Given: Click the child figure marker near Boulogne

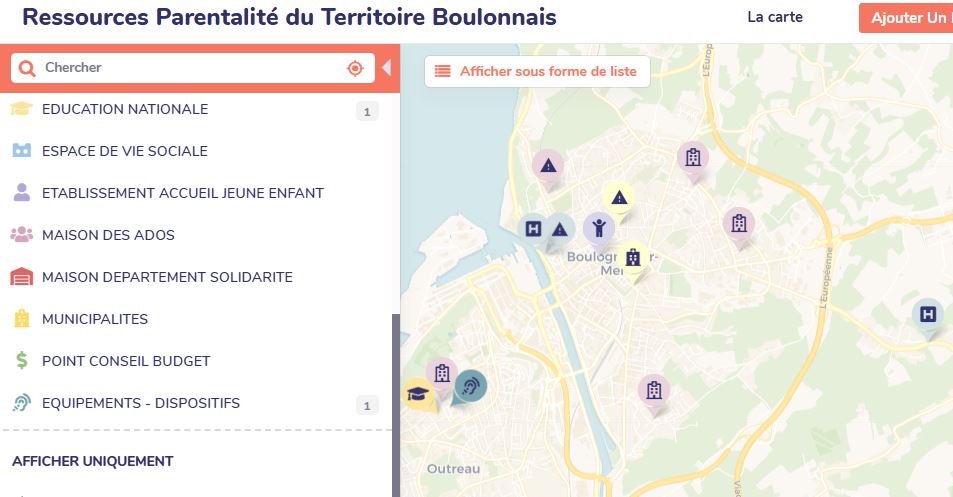Looking at the screenshot, I should 599,229.
